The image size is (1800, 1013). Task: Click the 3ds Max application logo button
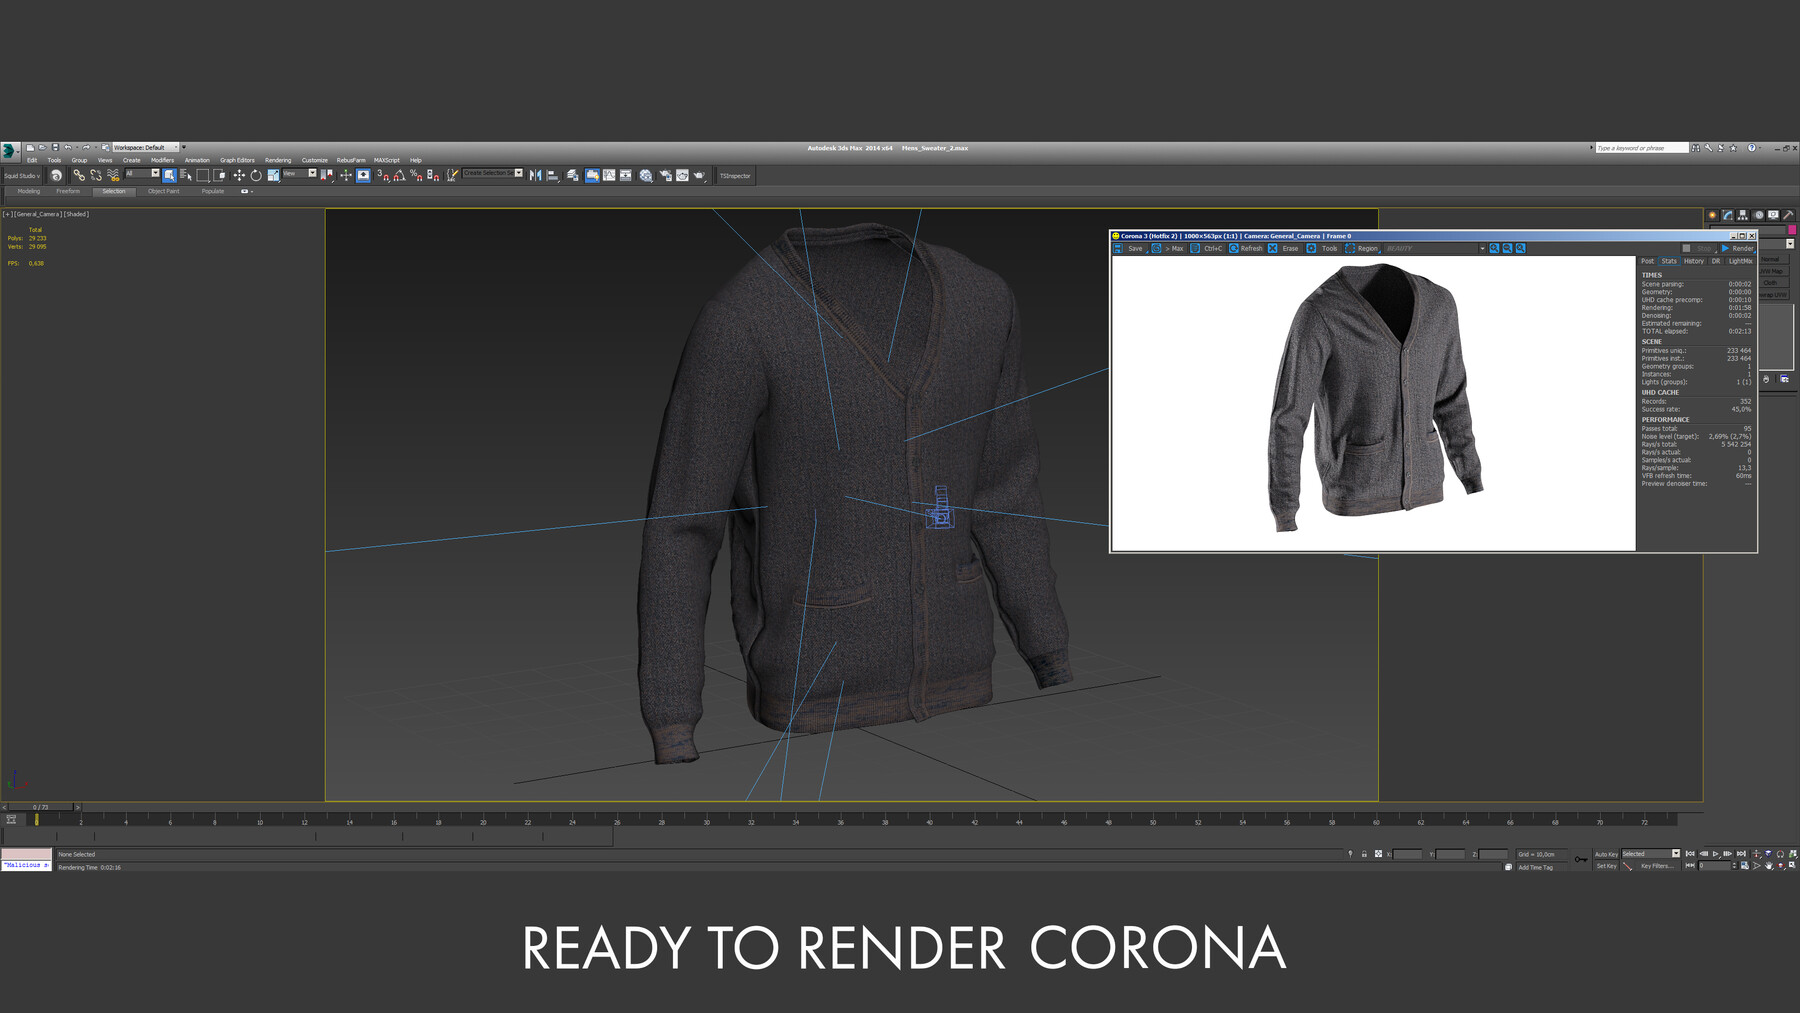9,151
